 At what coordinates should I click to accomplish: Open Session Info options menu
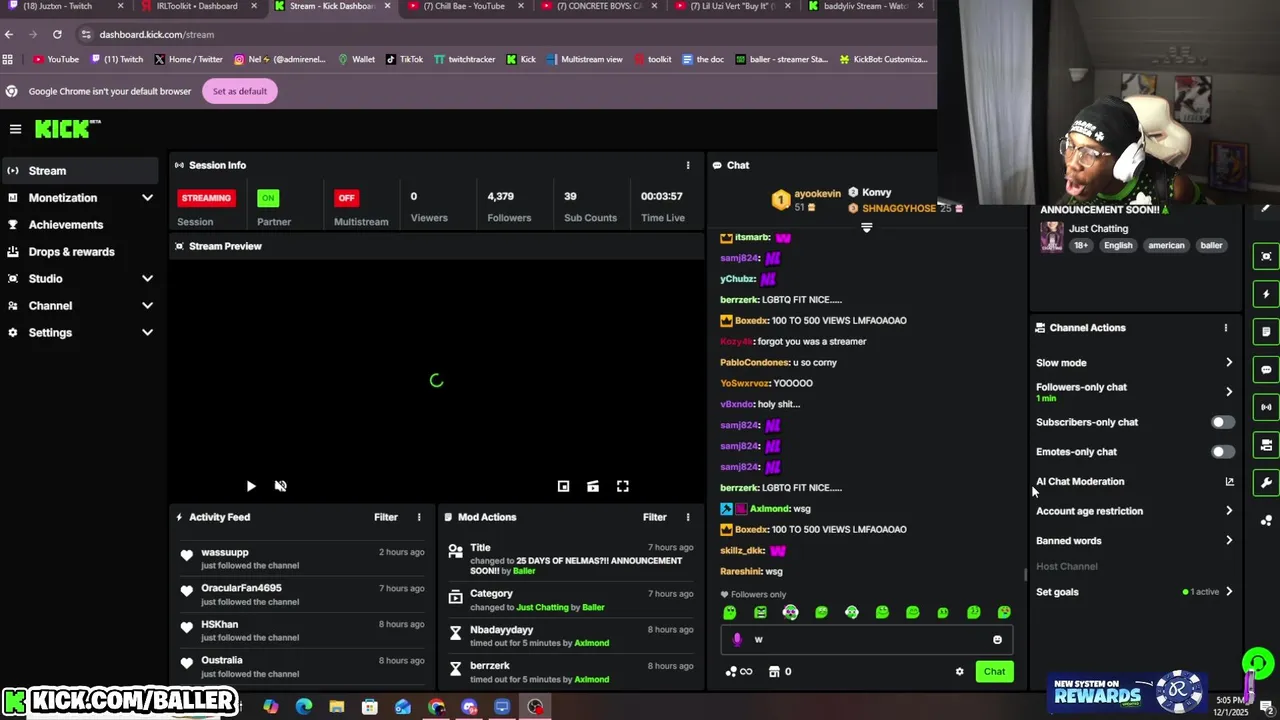click(x=687, y=165)
